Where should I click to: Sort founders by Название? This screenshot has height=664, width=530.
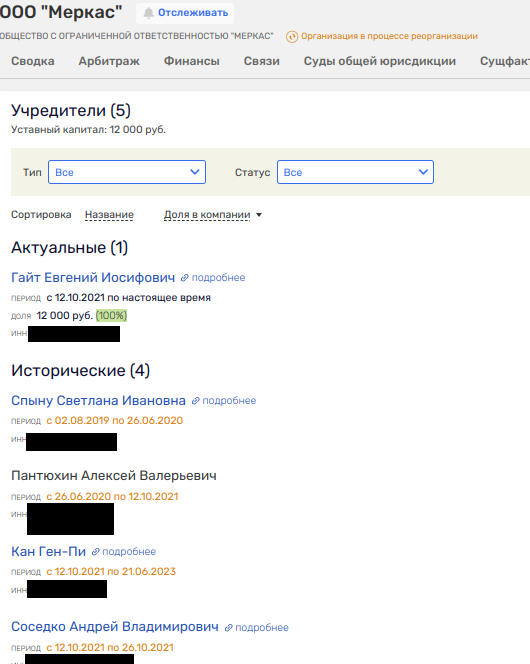109,215
